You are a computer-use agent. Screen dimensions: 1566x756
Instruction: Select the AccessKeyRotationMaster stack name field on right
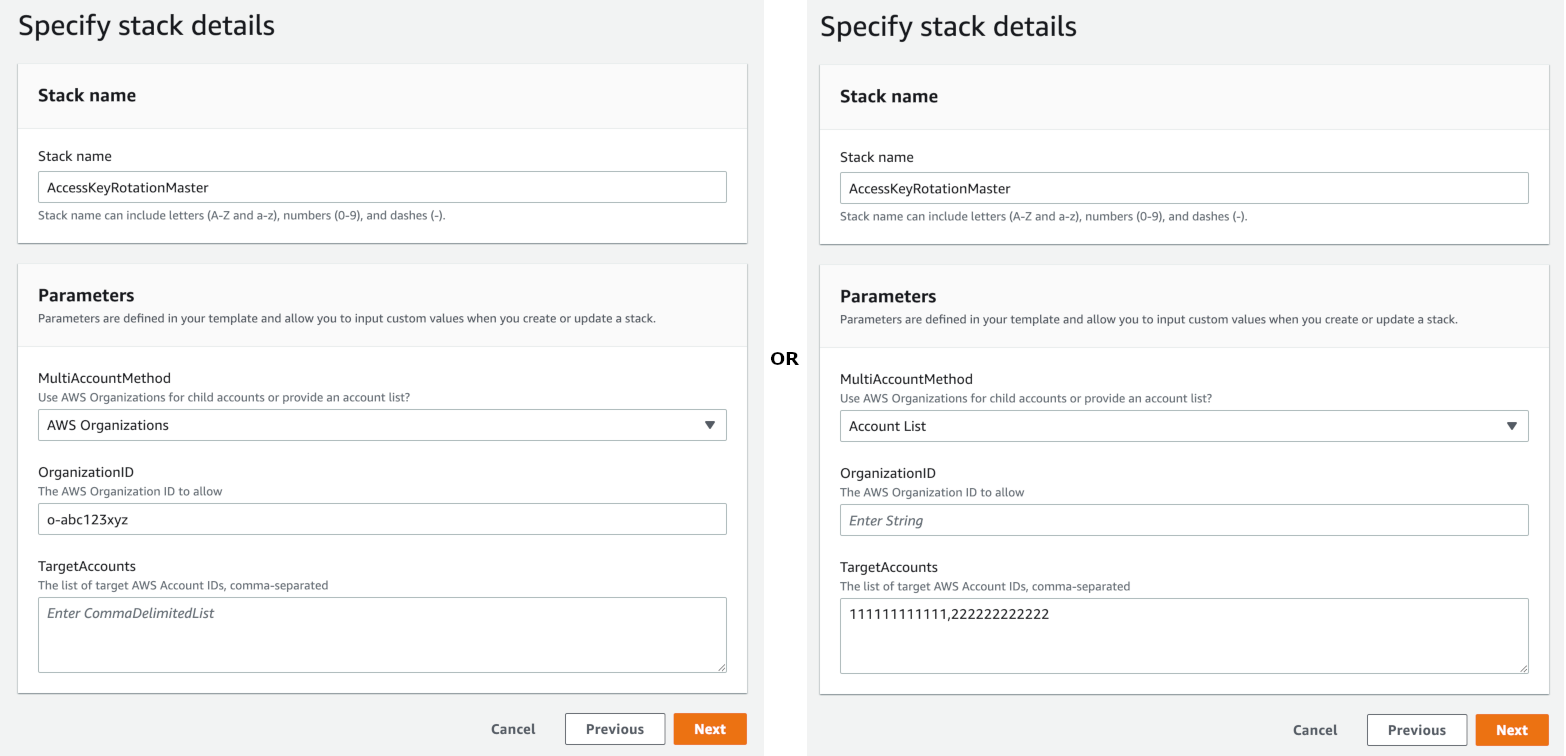(1184, 187)
